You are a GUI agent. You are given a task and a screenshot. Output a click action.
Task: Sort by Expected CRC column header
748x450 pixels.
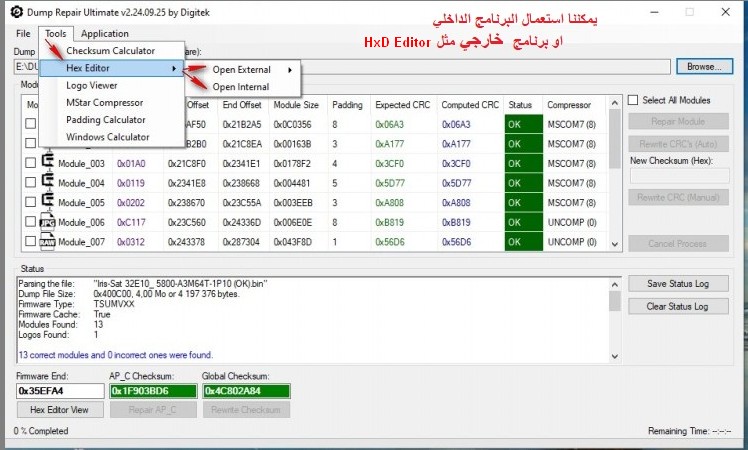[403, 105]
